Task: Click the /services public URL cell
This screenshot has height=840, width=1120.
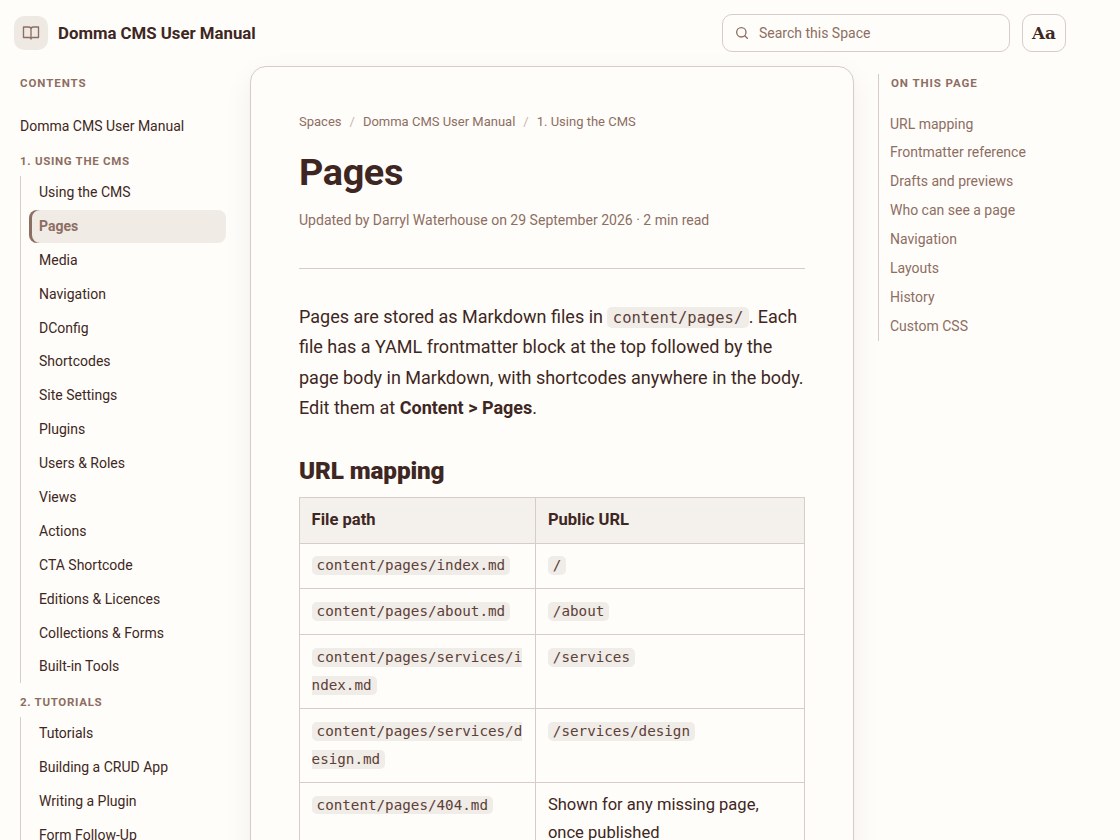Action: (x=669, y=671)
